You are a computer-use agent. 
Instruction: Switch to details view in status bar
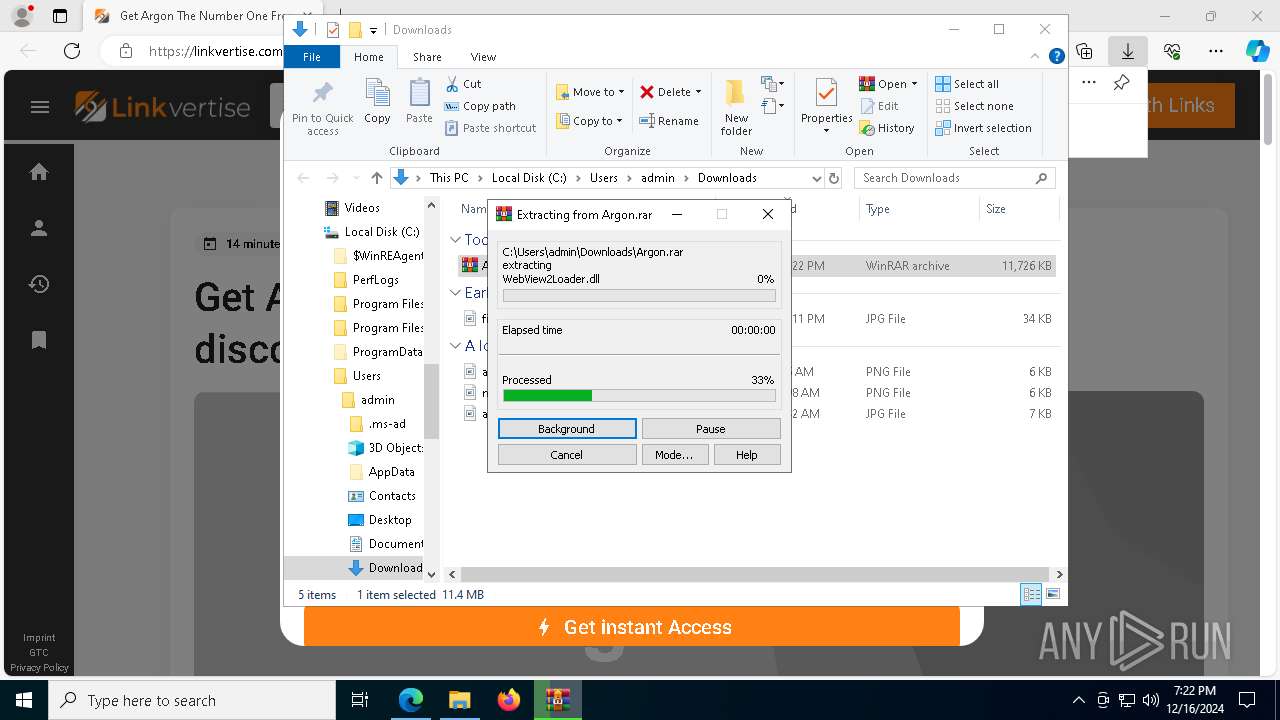[1031, 594]
